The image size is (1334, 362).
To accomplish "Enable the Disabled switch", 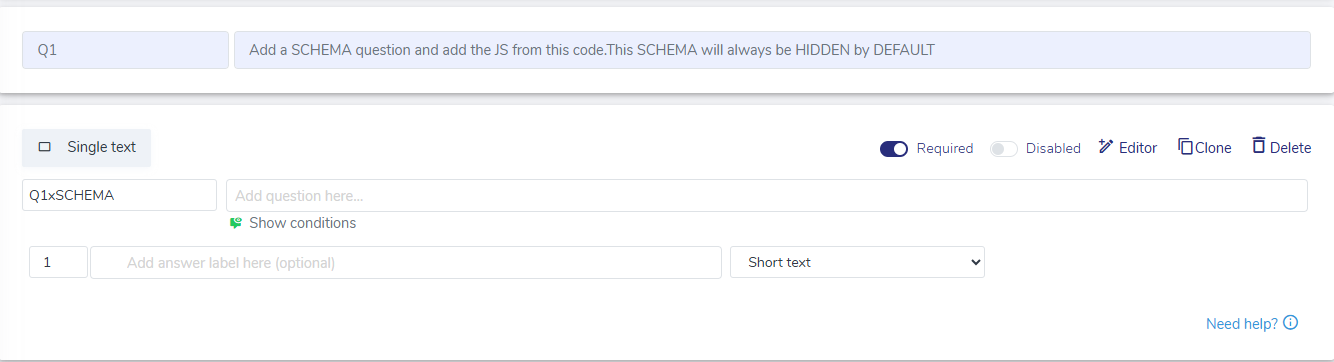I will (1004, 148).
